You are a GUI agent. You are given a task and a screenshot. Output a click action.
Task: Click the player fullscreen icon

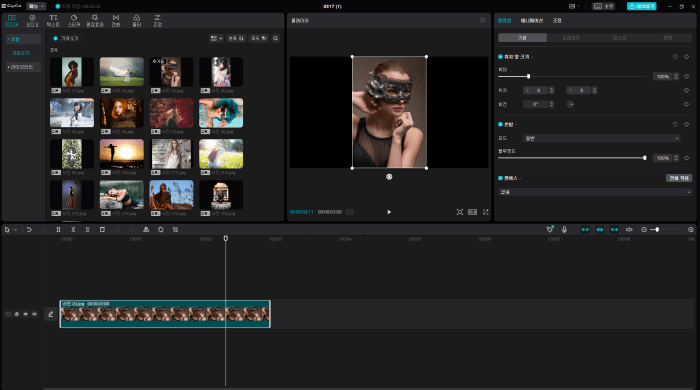coord(485,212)
